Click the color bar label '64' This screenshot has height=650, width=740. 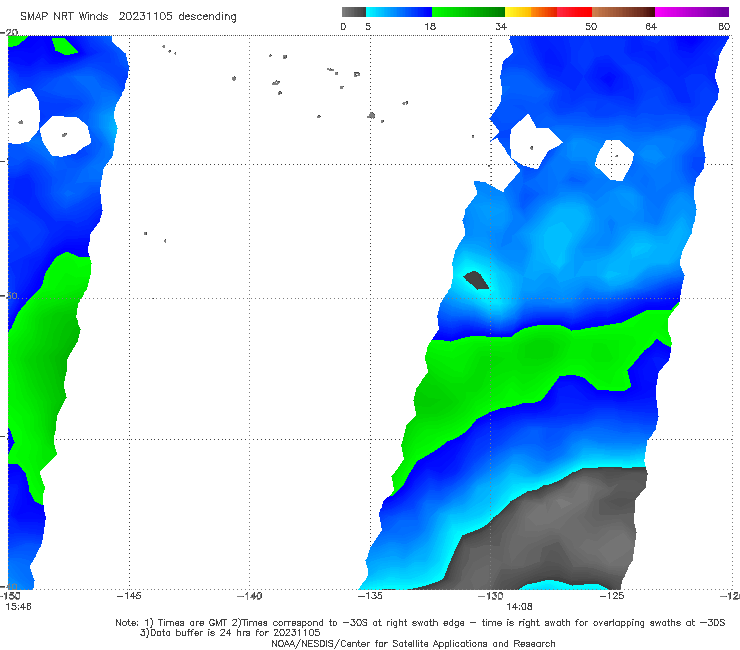tap(651, 27)
